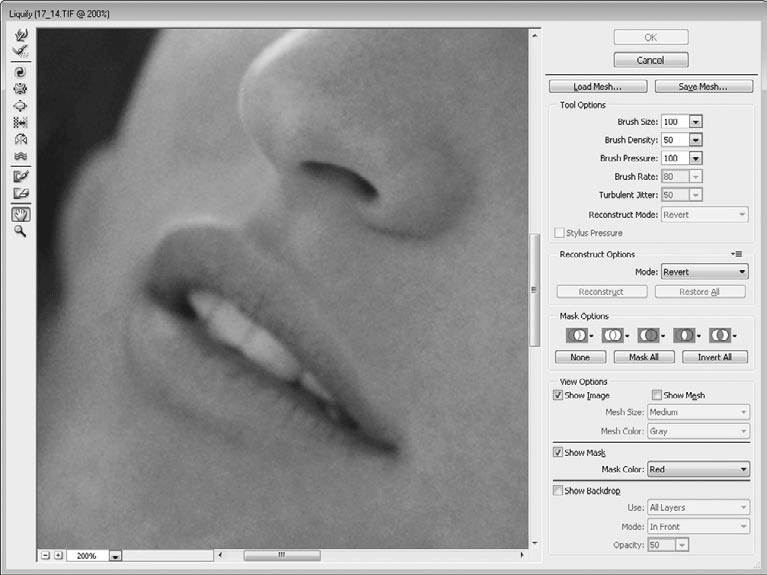The image size is (767, 575).
Task: Enable the Show Backdrop checkbox
Action: coord(558,490)
